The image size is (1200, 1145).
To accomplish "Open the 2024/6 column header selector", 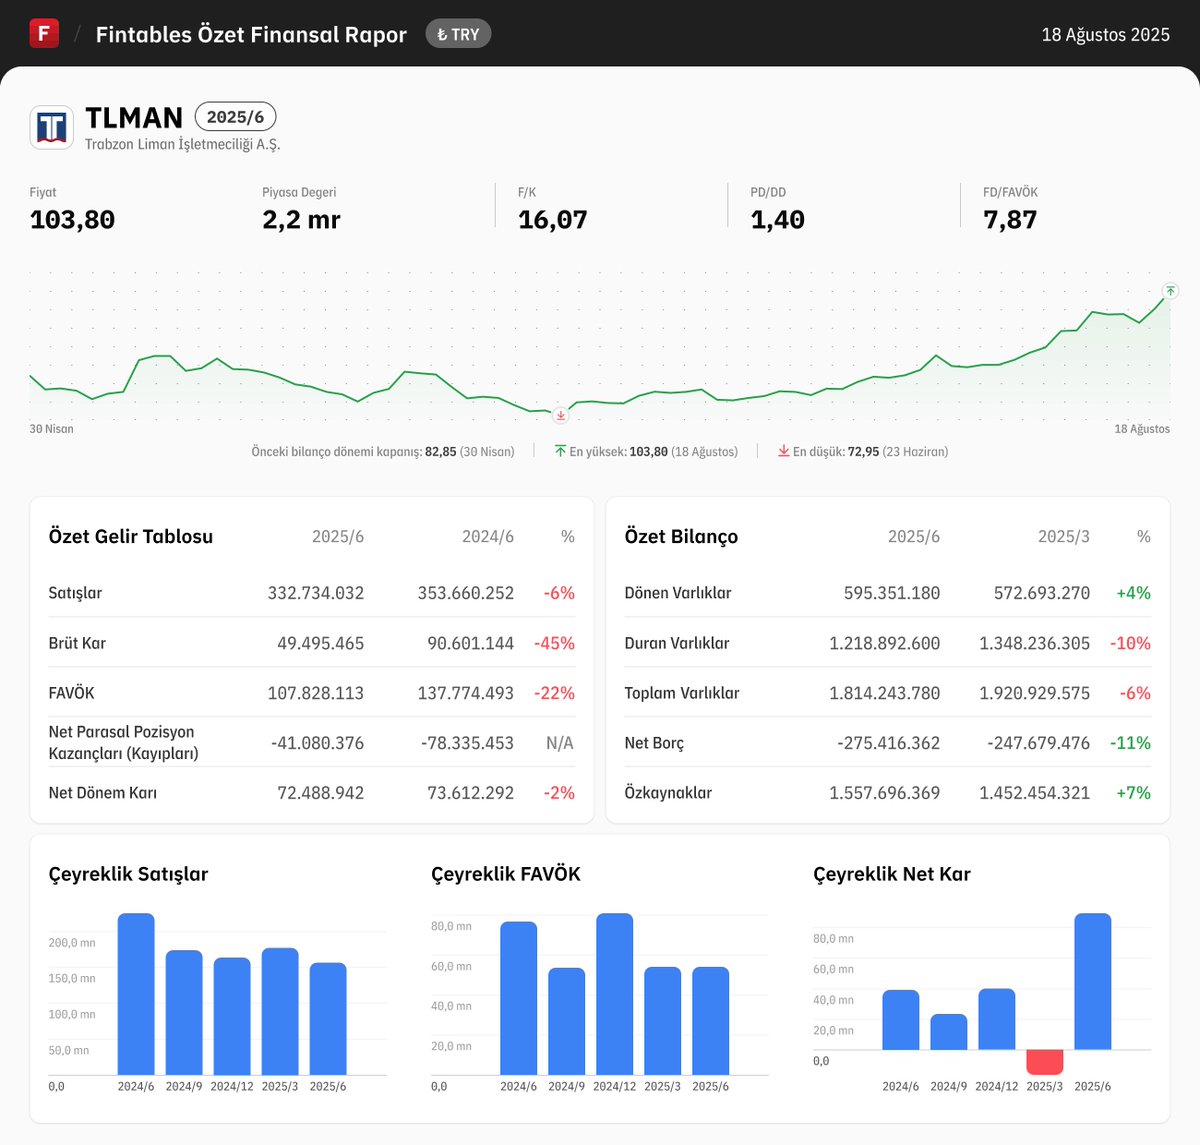I will [x=488, y=536].
